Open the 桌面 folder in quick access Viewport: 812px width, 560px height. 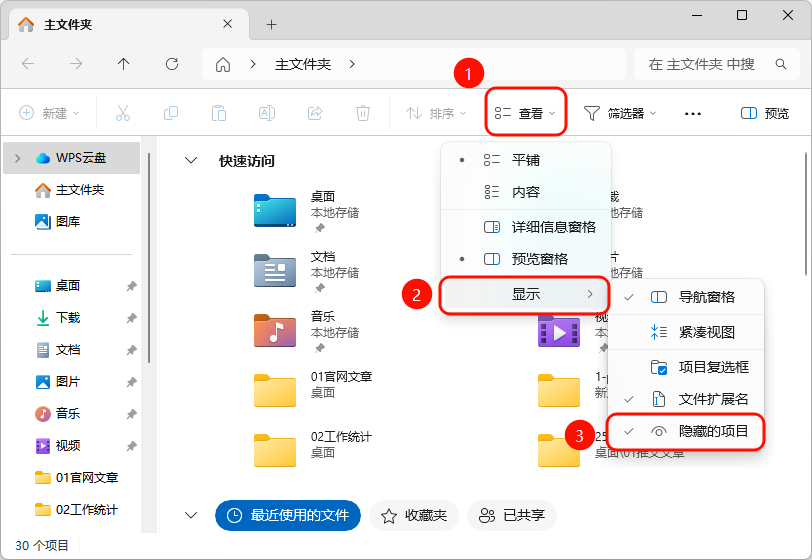274,211
